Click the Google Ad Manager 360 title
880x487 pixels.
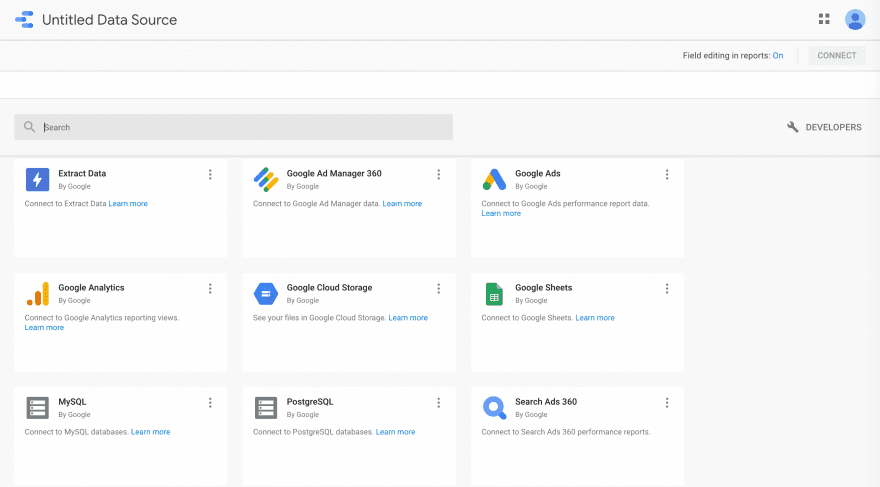(334, 173)
